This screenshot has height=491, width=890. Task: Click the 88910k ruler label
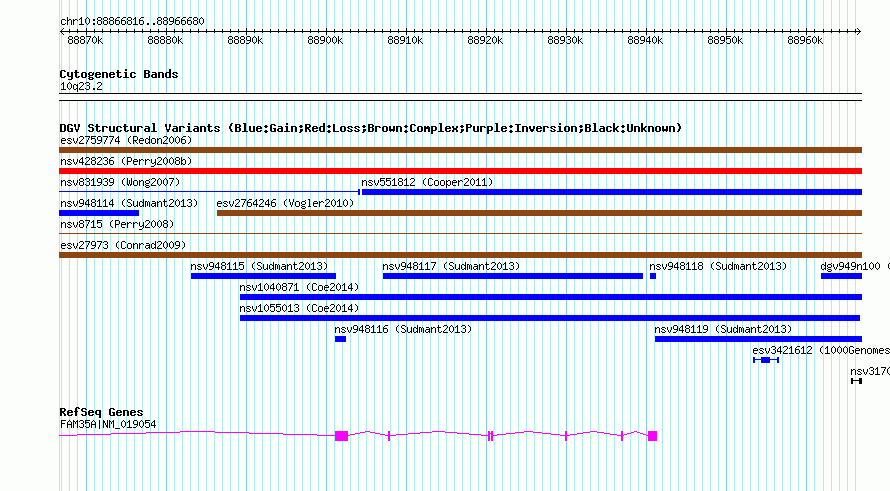[405, 40]
